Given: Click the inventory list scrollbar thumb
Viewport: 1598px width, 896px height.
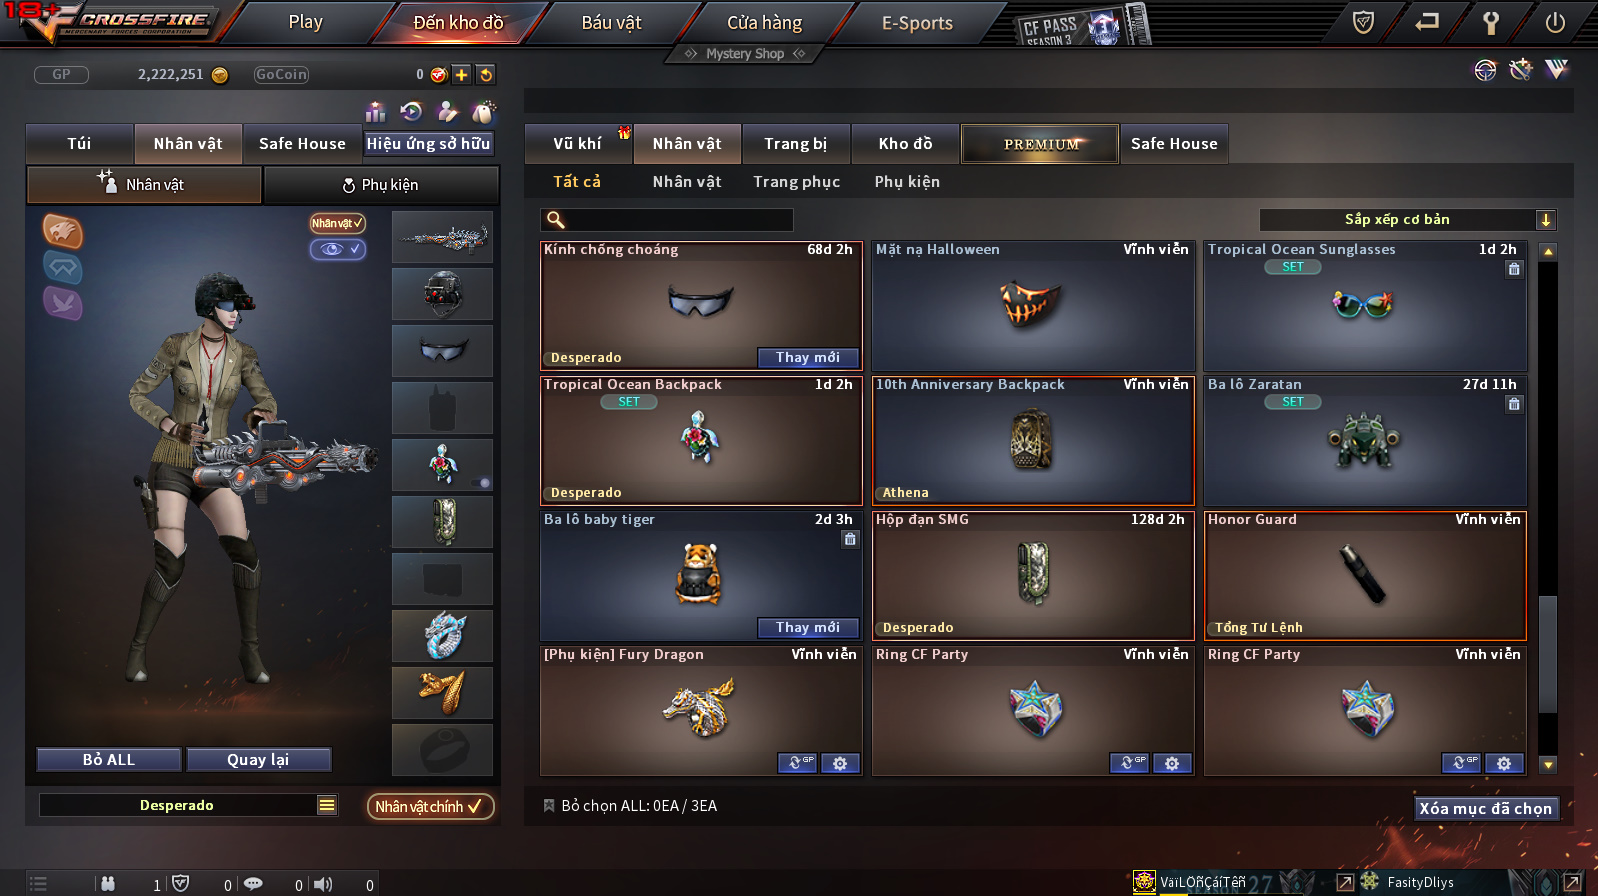Looking at the screenshot, I should tap(1548, 654).
